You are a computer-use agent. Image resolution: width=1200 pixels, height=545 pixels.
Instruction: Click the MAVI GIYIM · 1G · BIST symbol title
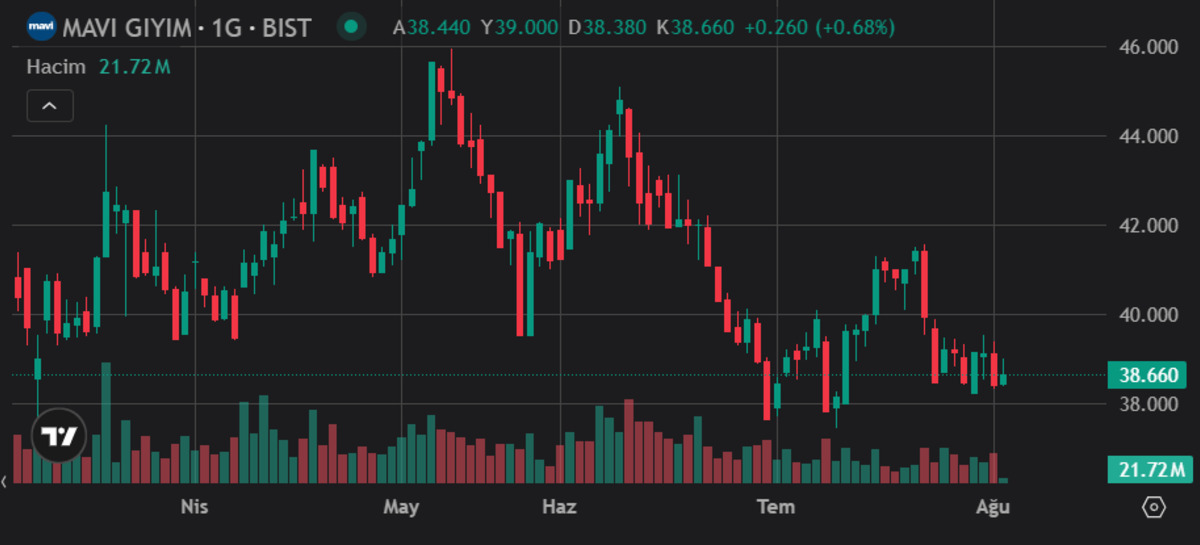point(187,27)
